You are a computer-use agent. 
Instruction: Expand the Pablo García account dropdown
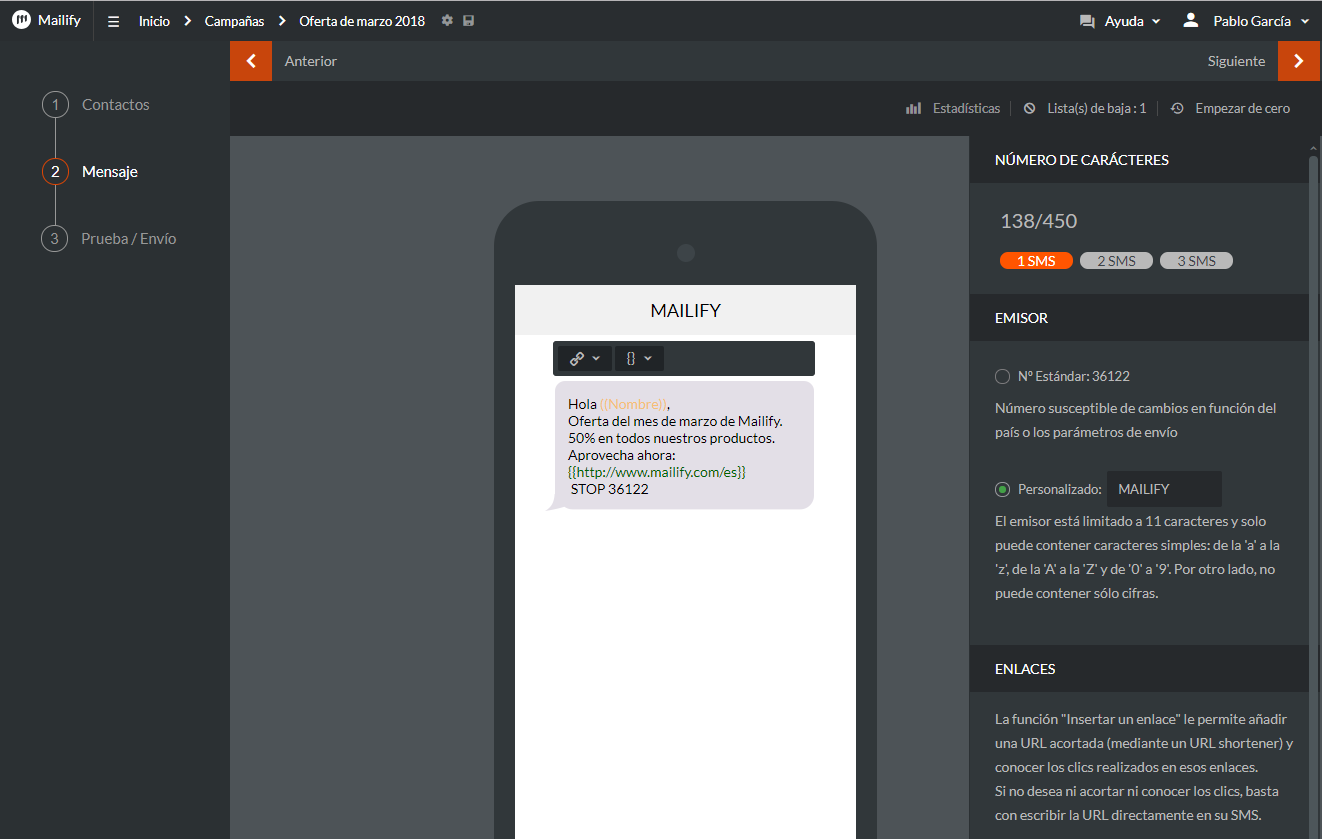pyautogui.click(x=1306, y=21)
